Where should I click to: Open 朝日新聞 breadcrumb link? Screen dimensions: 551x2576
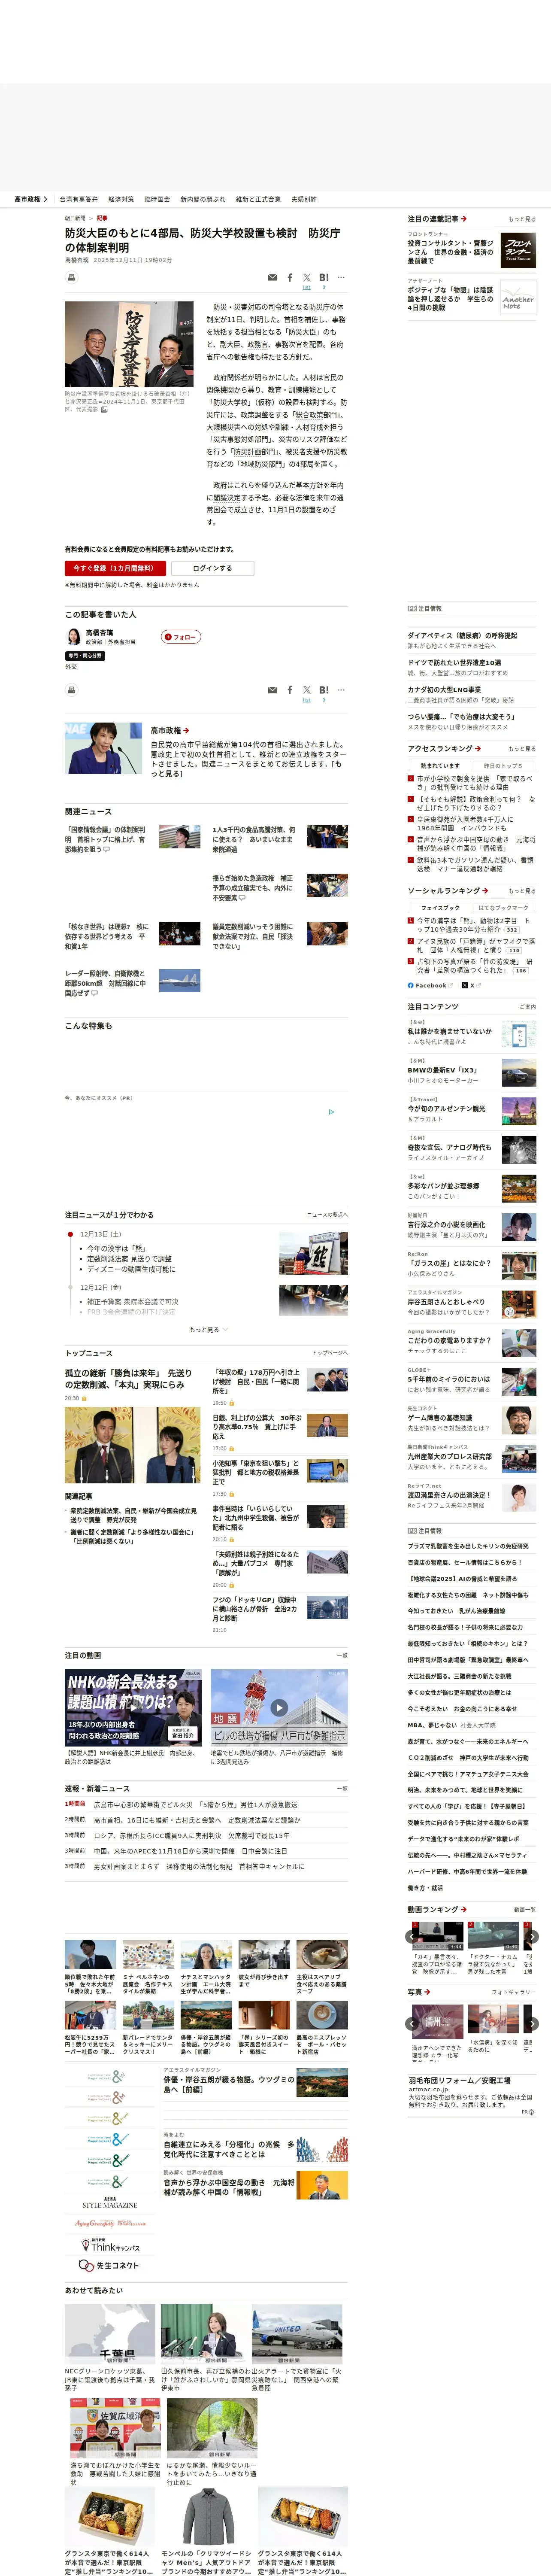(x=75, y=218)
